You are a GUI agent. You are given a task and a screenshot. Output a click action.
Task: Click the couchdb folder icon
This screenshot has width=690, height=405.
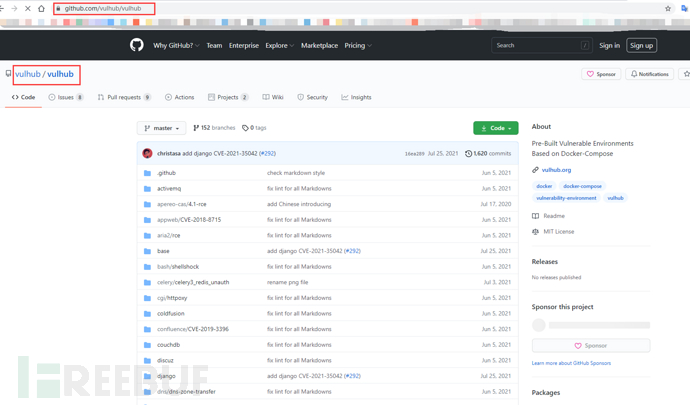[x=147, y=345]
